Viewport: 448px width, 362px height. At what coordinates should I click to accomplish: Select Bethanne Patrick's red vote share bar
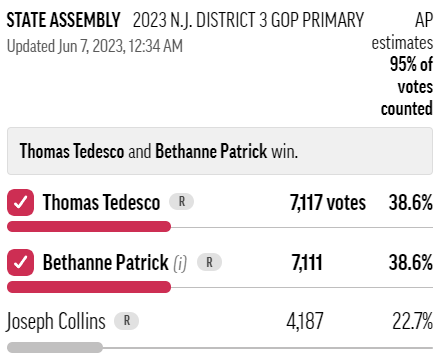89,287
